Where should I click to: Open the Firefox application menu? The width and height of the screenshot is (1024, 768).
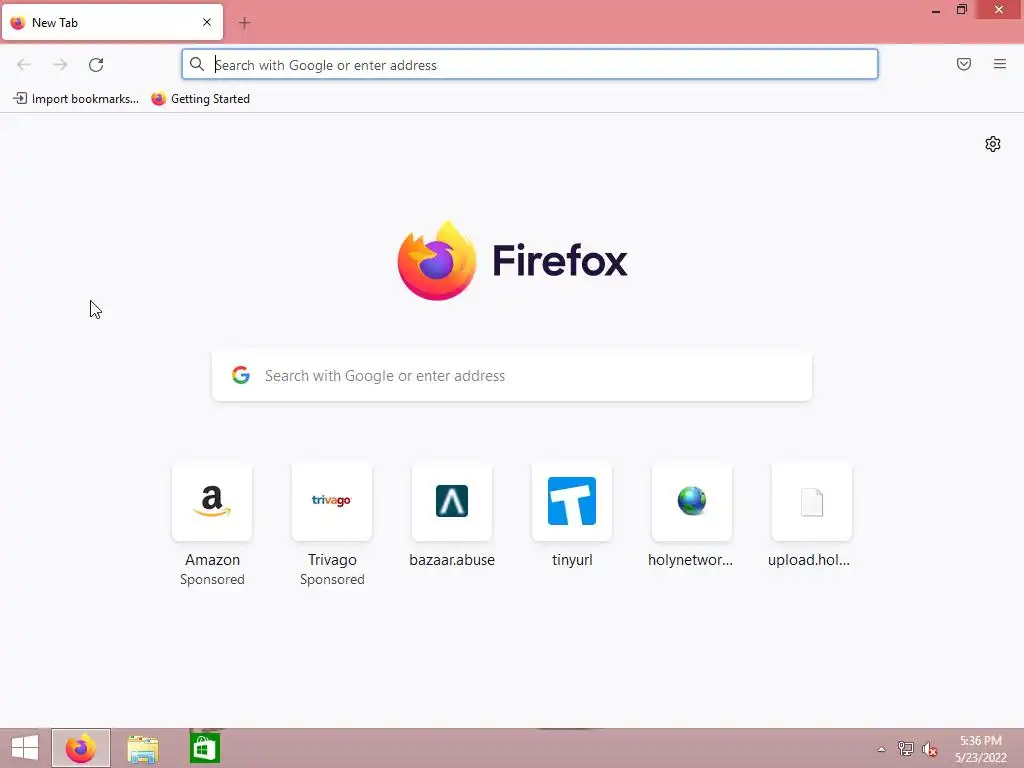pyautogui.click(x=1000, y=64)
